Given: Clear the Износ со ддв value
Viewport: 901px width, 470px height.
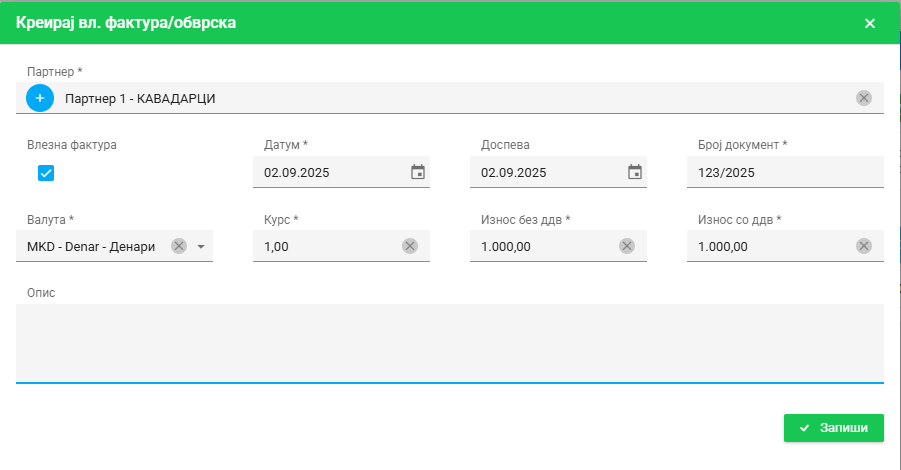Looking at the screenshot, I should coord(864,246).
